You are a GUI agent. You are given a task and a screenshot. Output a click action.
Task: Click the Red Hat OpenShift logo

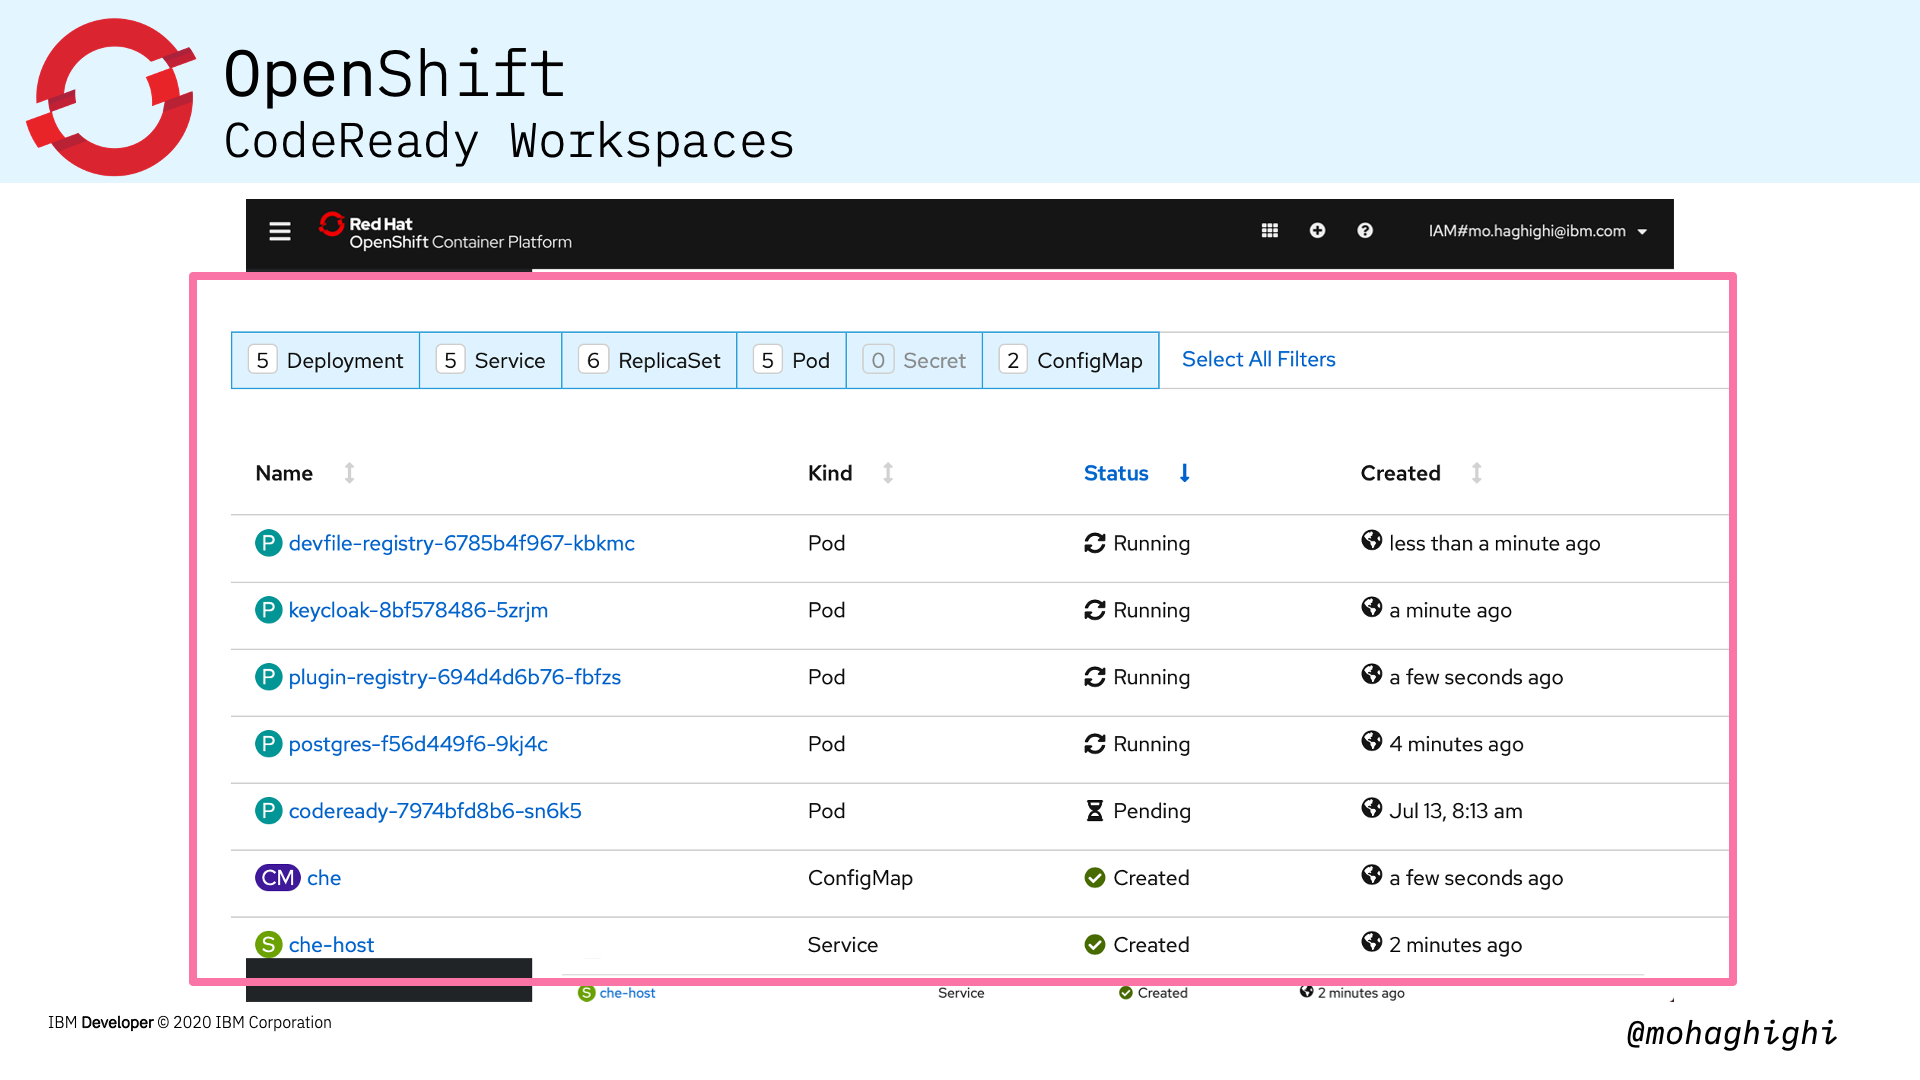click(x=445, y=232)
